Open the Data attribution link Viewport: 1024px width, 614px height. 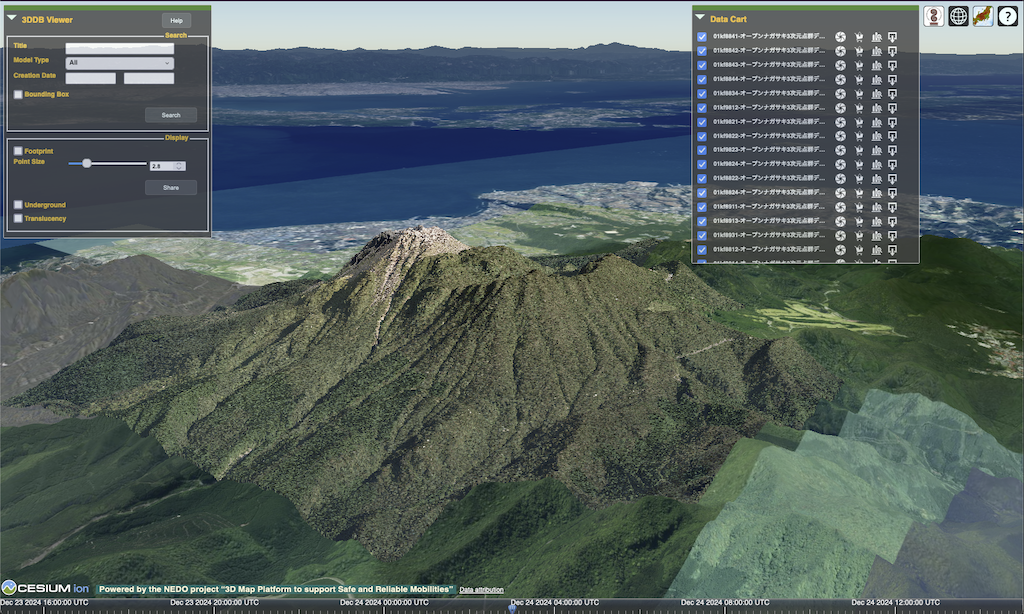(x=481, y=590)
